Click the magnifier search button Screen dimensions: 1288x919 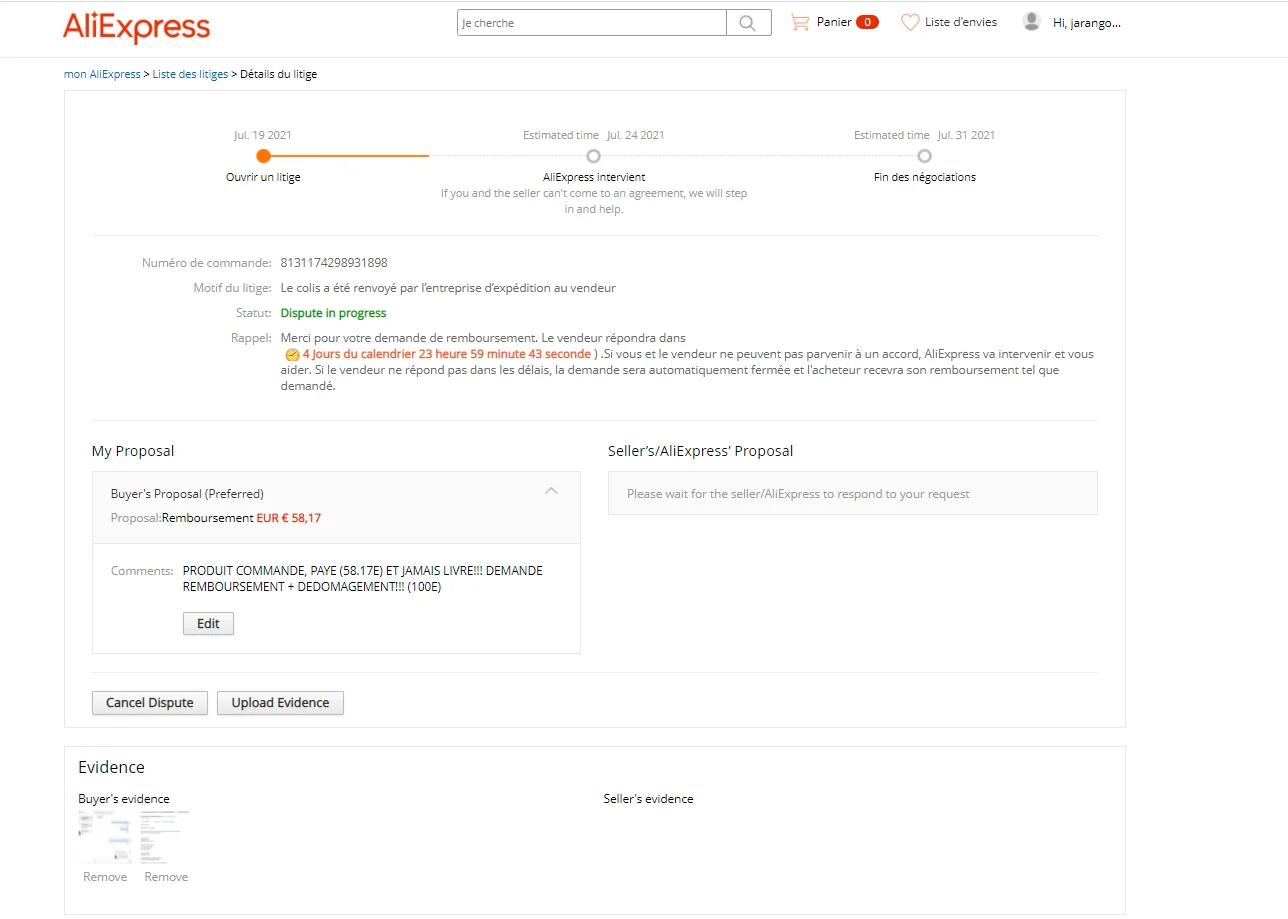coord(748,23)
